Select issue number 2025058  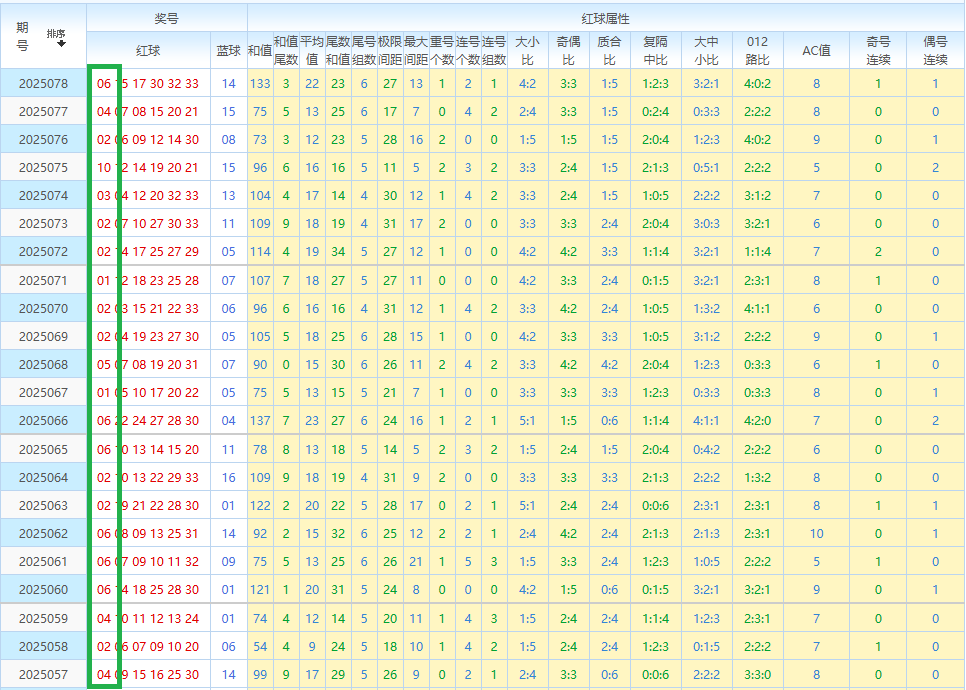tap(43, 647)
